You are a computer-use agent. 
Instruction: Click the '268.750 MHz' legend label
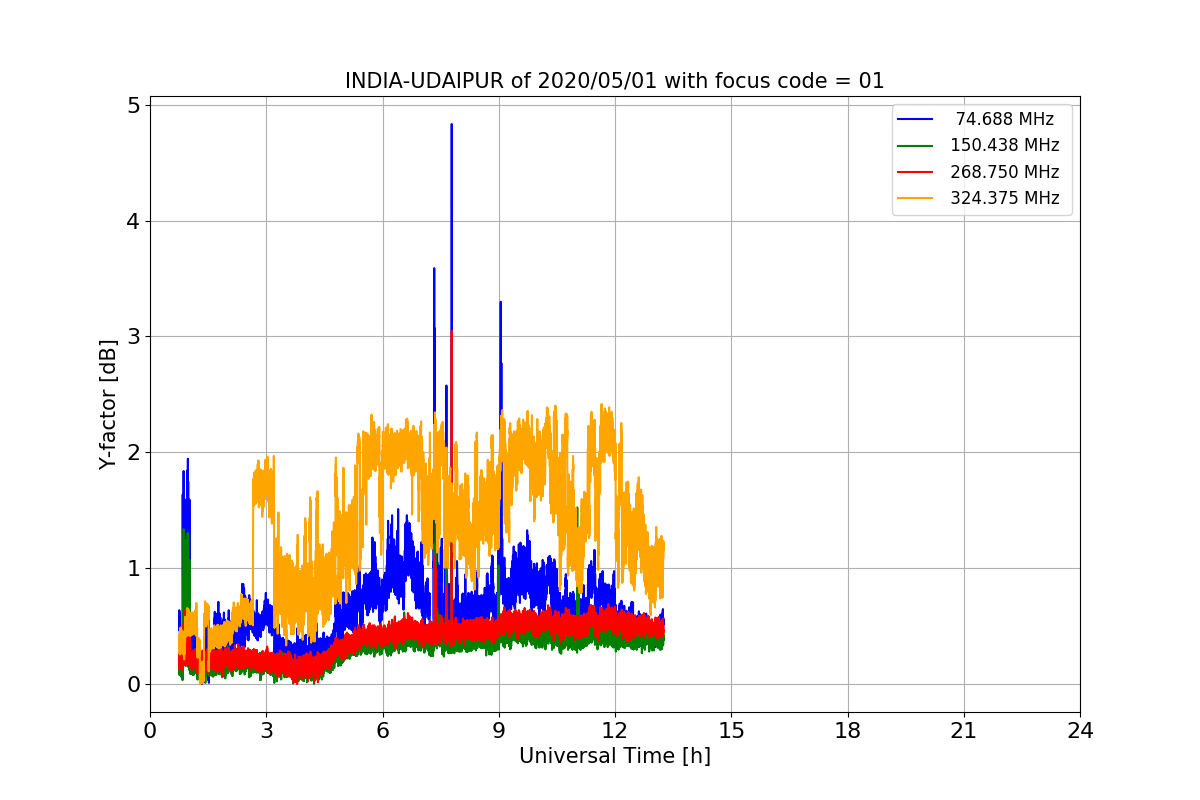(1005, 171)
